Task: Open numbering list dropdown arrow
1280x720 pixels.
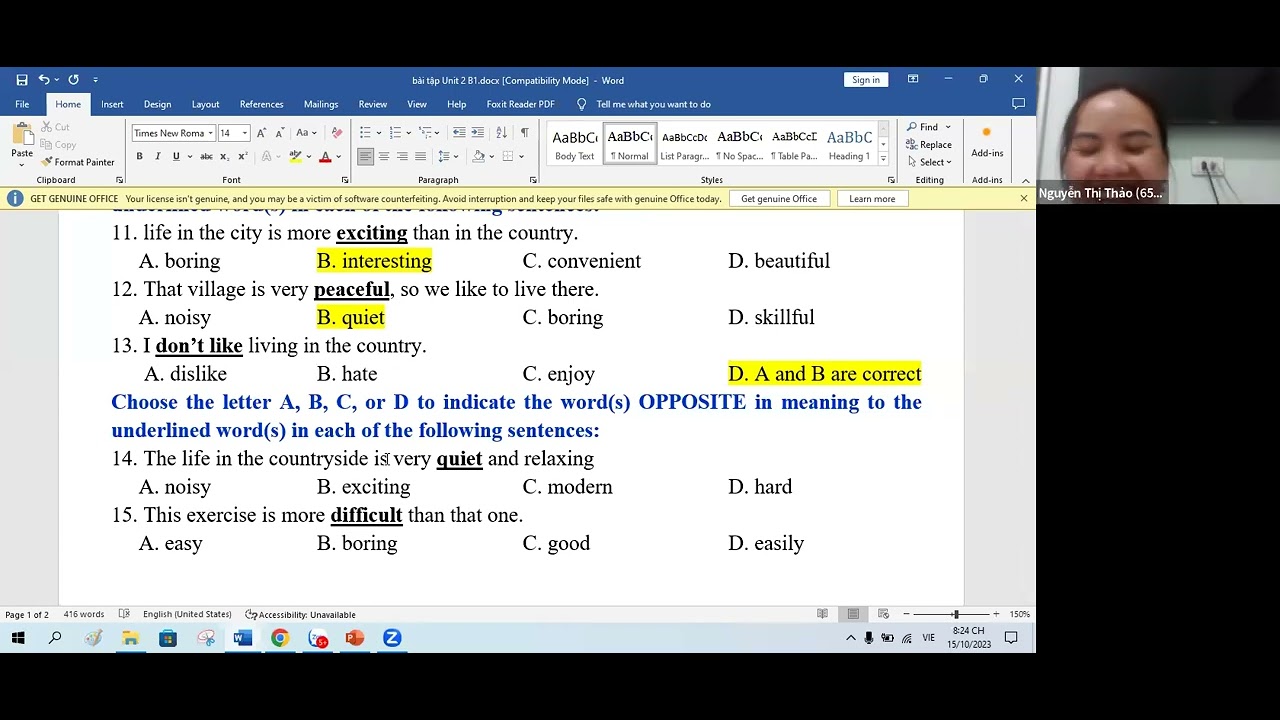Action: tap(408, 133)
